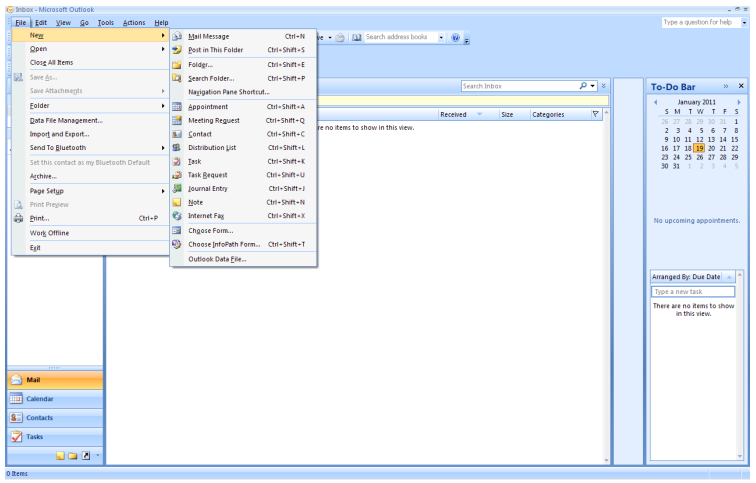756x483 pixels.
Task: Click the new Folder icon in submenu
Action: click(177, 65)
